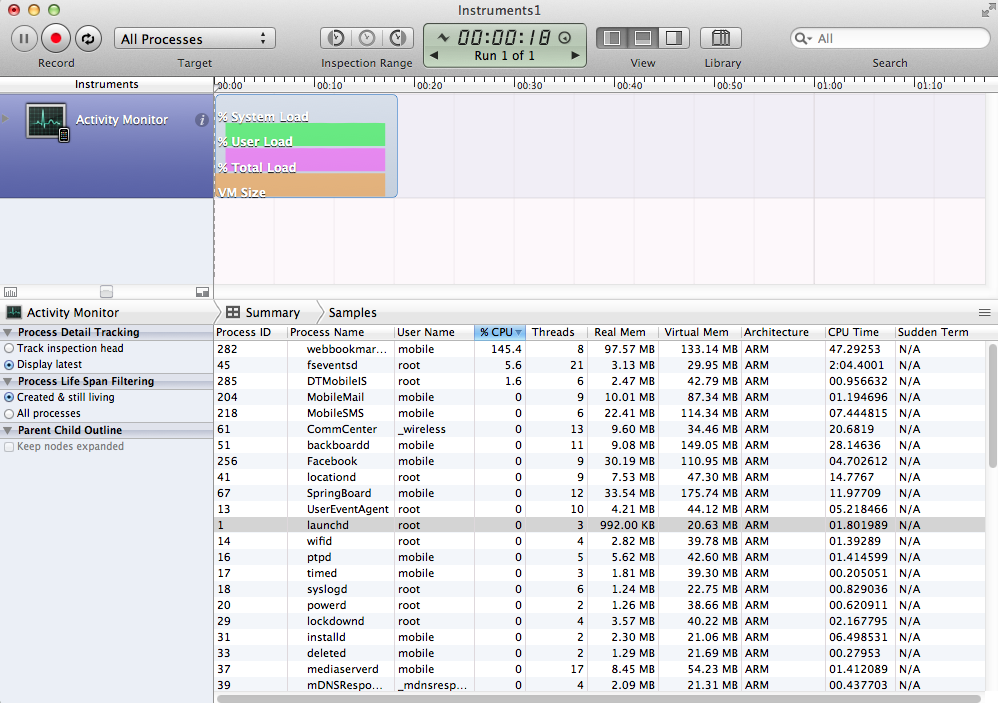Click the bottom-left track options icon
Image resolution: width=998 pixels, height=703 pixels.
click(10, 292)
